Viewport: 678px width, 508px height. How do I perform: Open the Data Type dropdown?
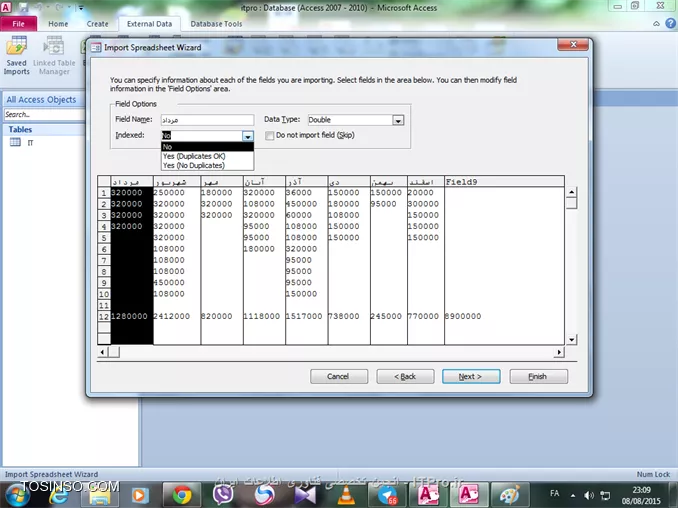coord(398,120)
